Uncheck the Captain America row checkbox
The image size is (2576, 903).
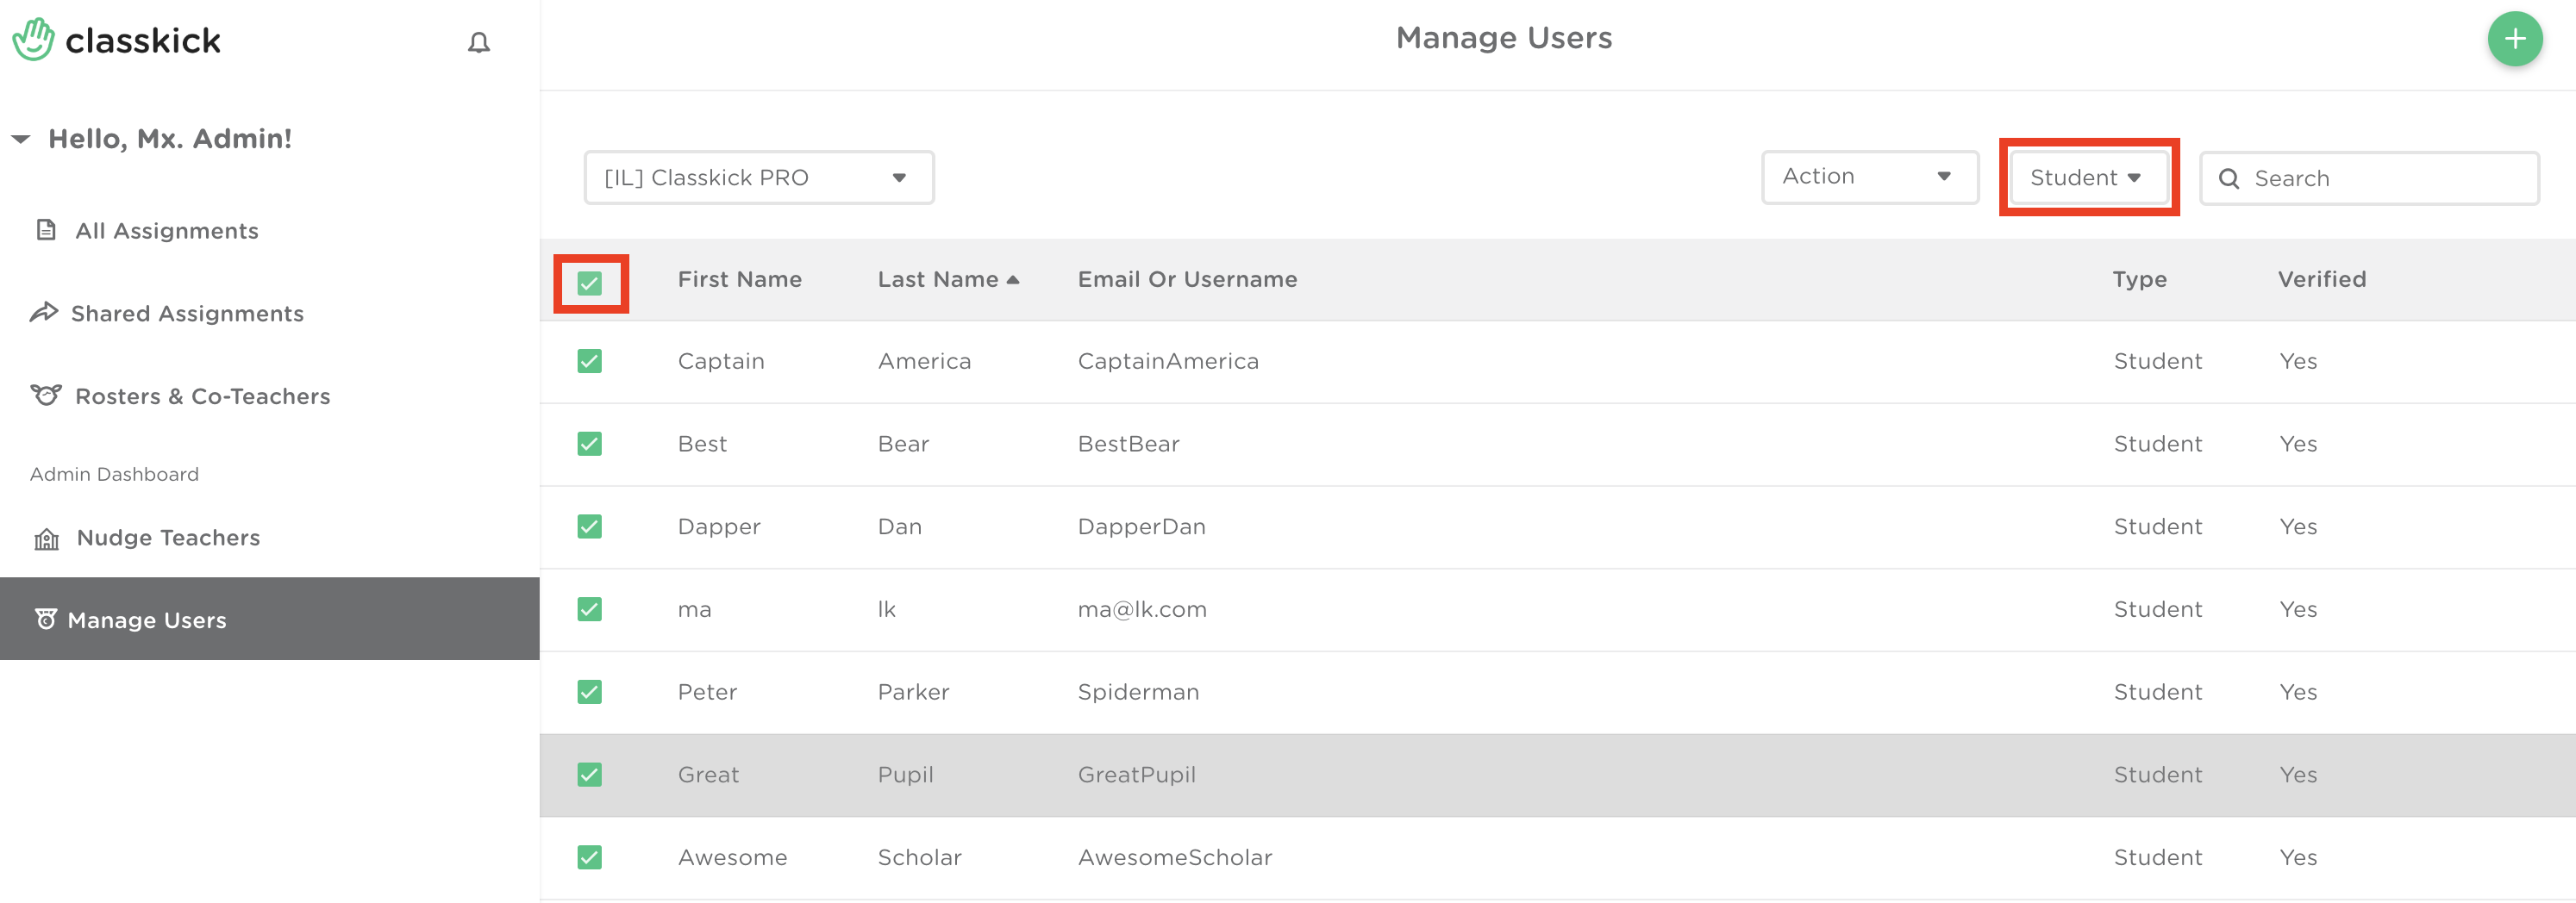[590, 361]
